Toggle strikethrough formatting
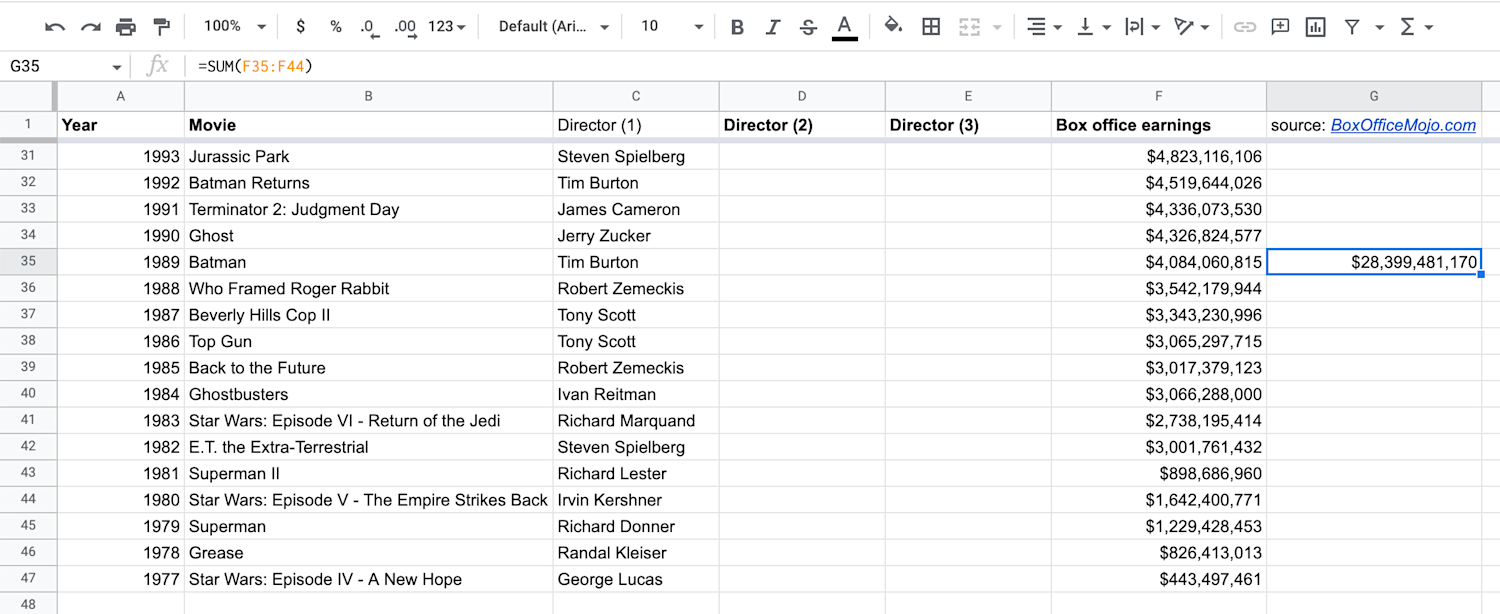This screenshot has height=614, width=1500. 808,27
